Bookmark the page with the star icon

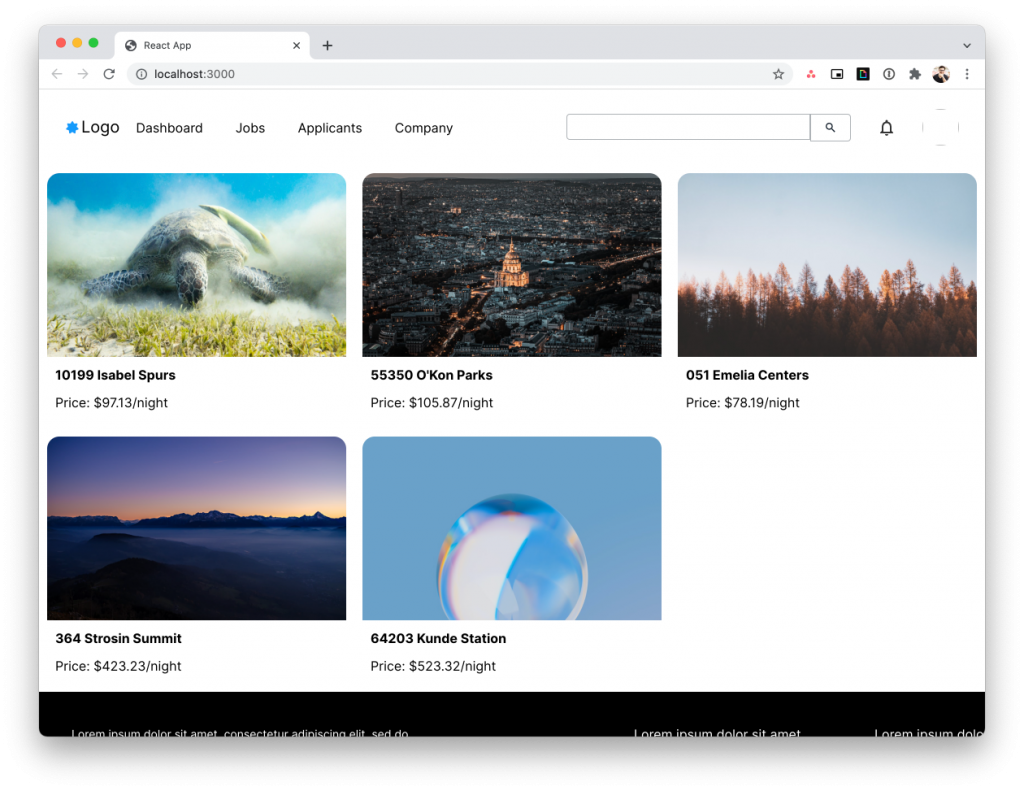[779, 74]
